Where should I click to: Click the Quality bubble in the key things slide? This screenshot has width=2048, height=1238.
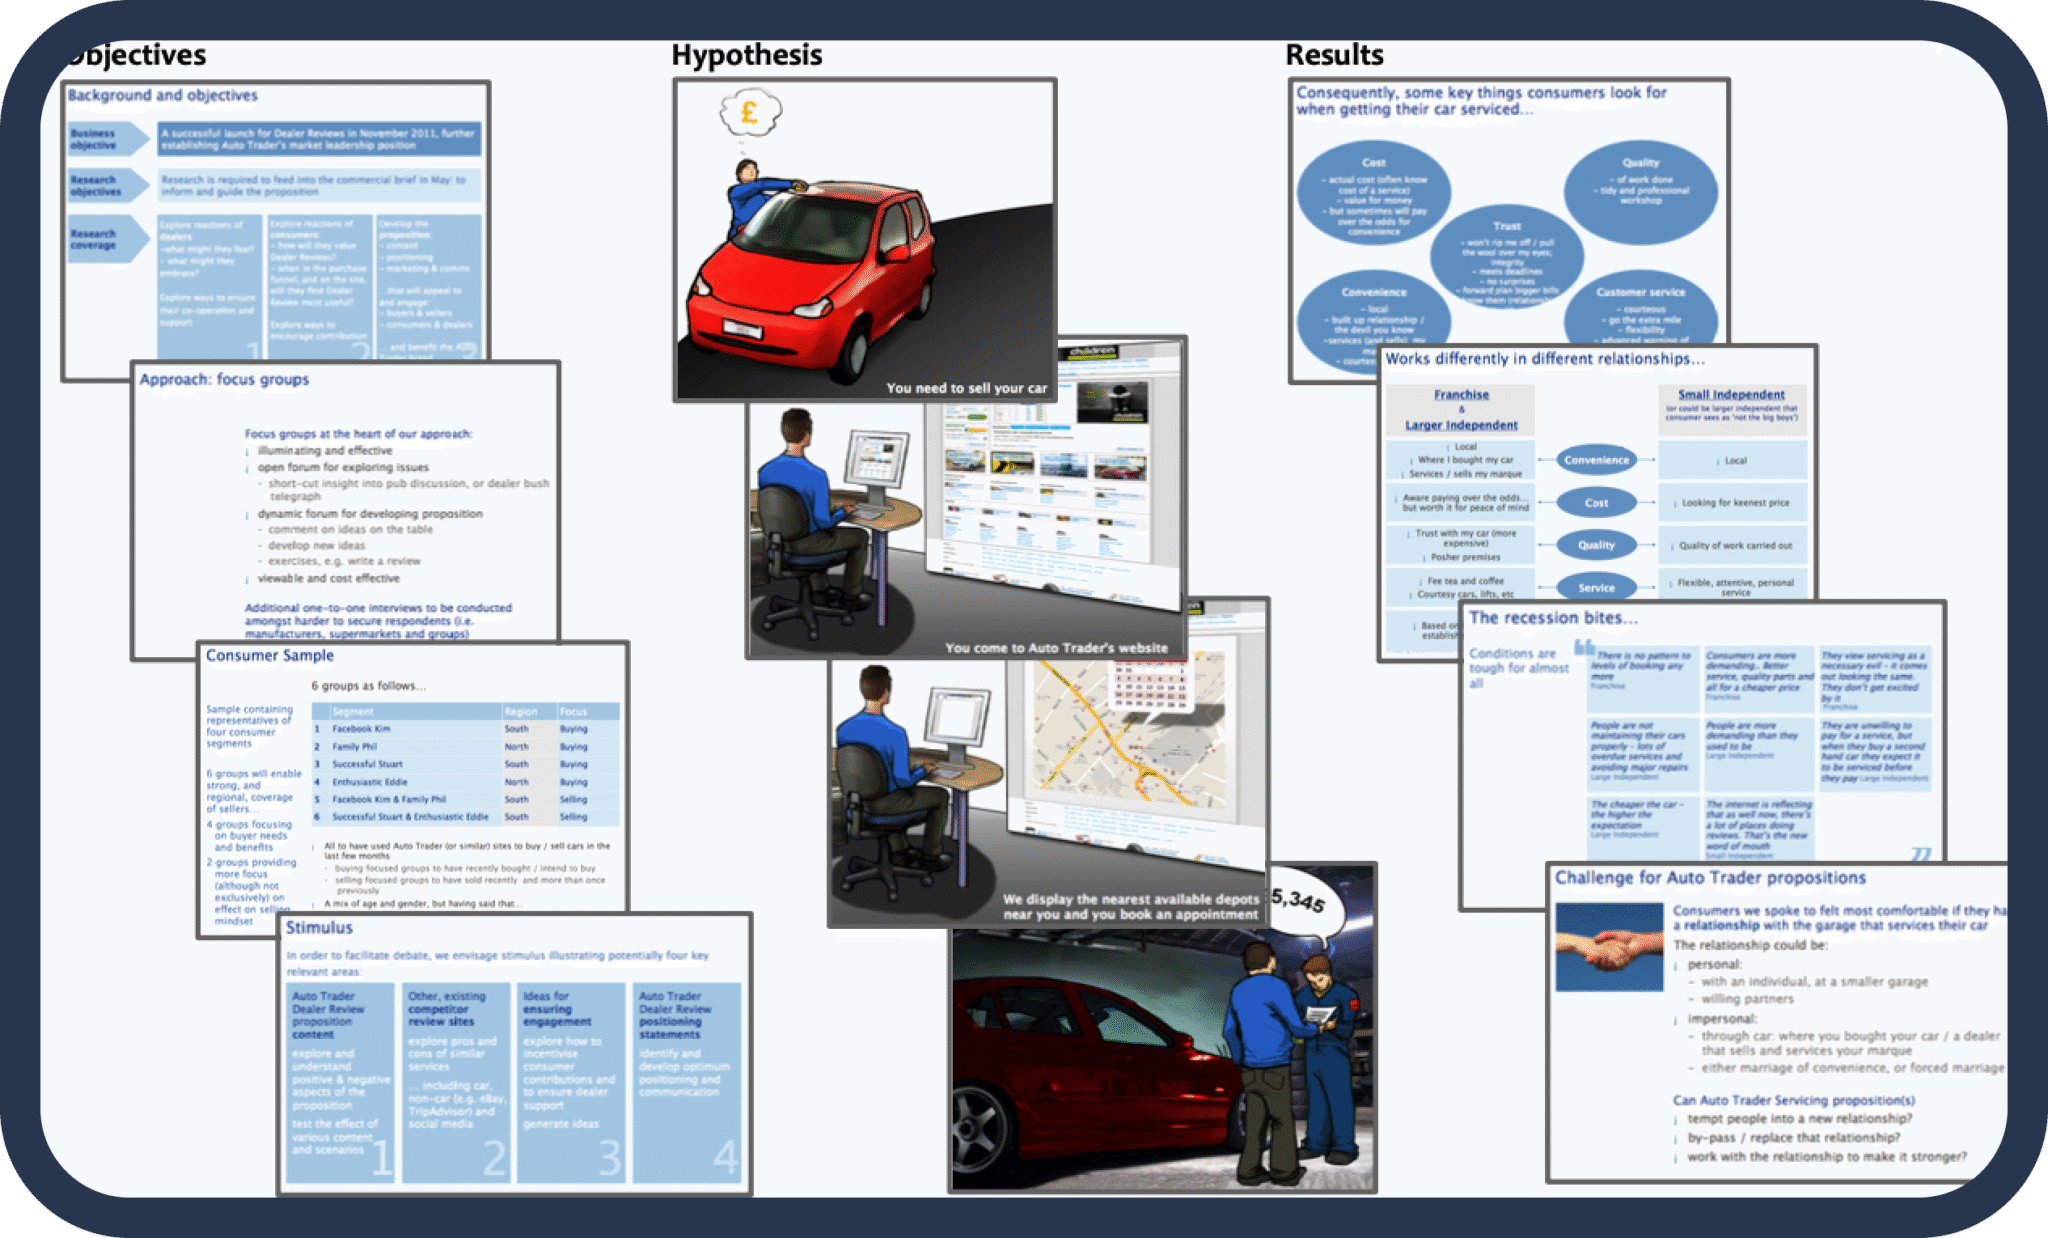(x=1641, y=193)
